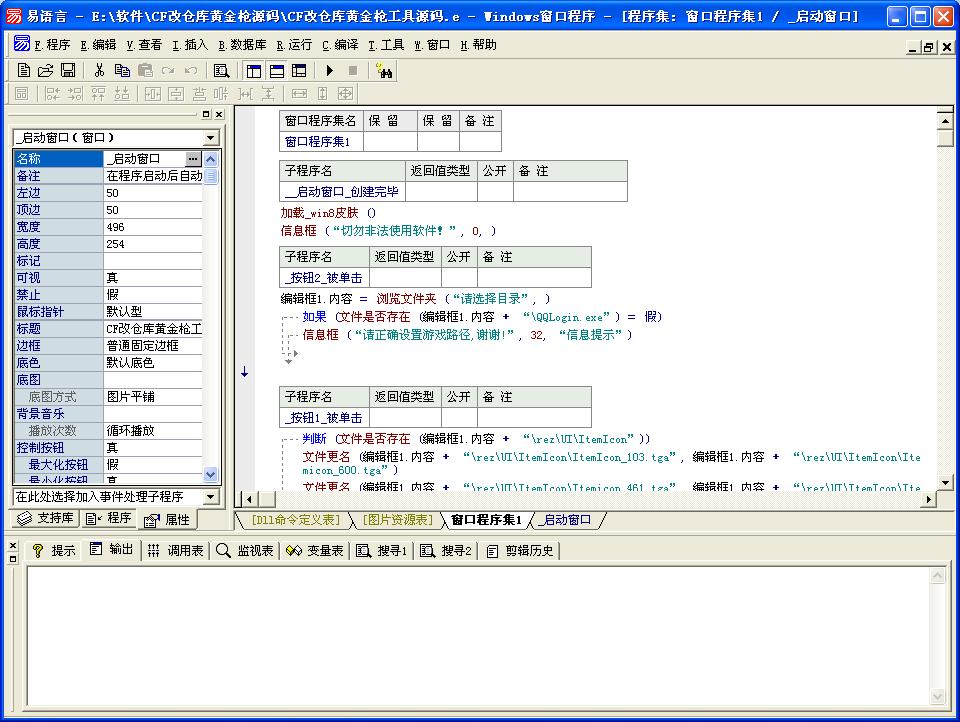
Task: Toggle the bottom status panel layout button
Action: (276, 70)
